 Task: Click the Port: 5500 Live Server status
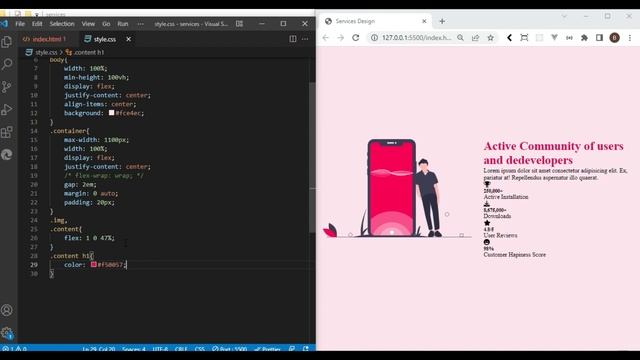point(229,349)
